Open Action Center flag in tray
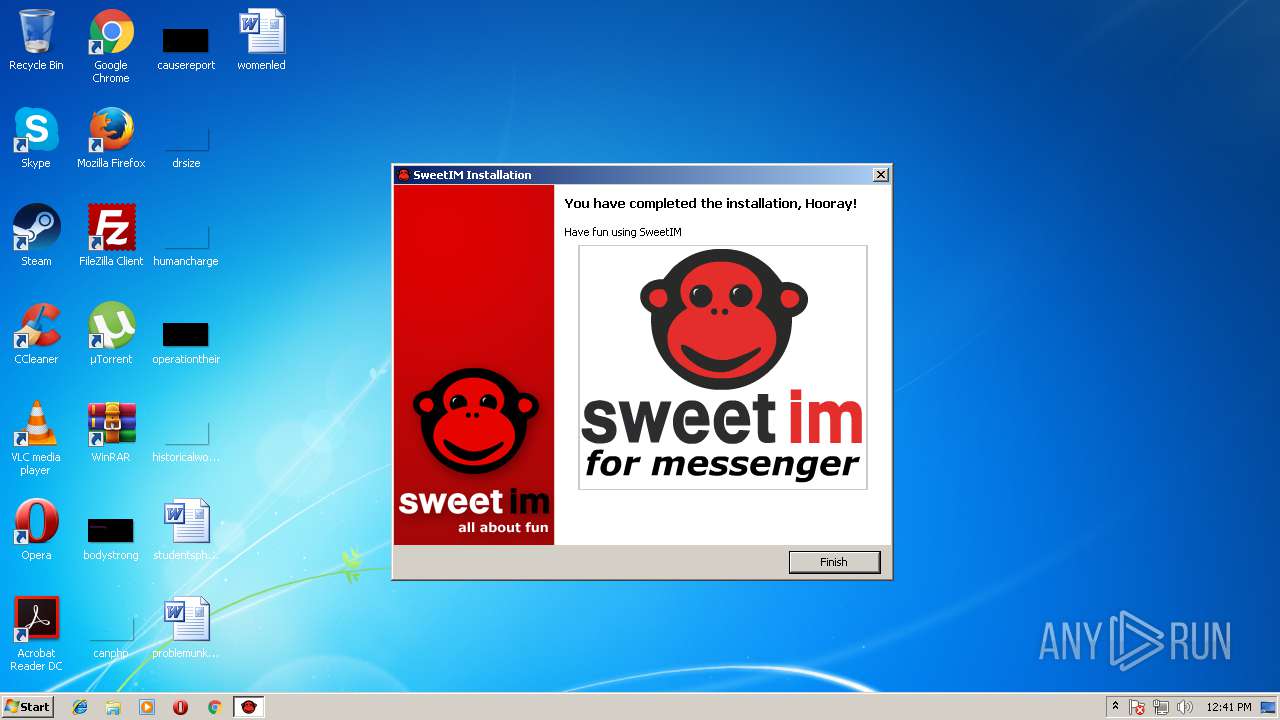 (x=1138, y=707)
